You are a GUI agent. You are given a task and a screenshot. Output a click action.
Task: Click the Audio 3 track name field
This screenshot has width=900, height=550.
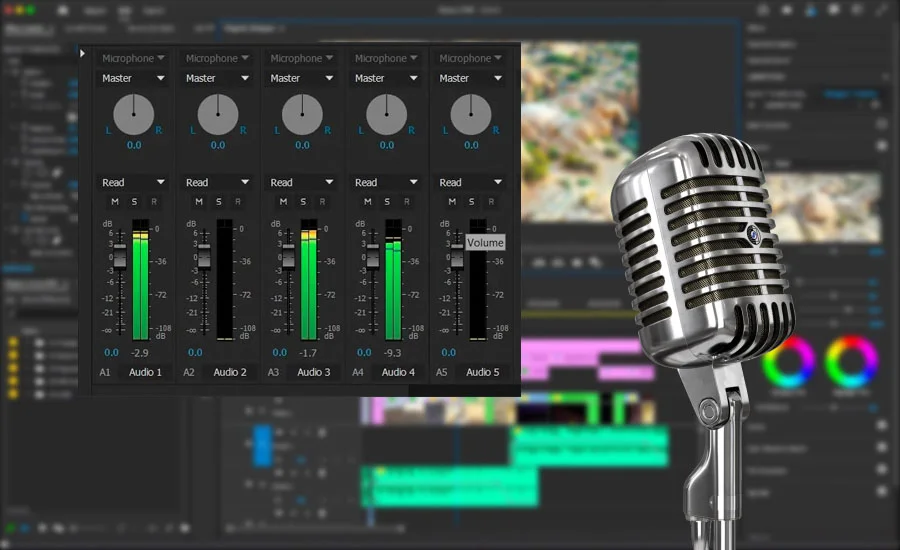tap(314, 372)
